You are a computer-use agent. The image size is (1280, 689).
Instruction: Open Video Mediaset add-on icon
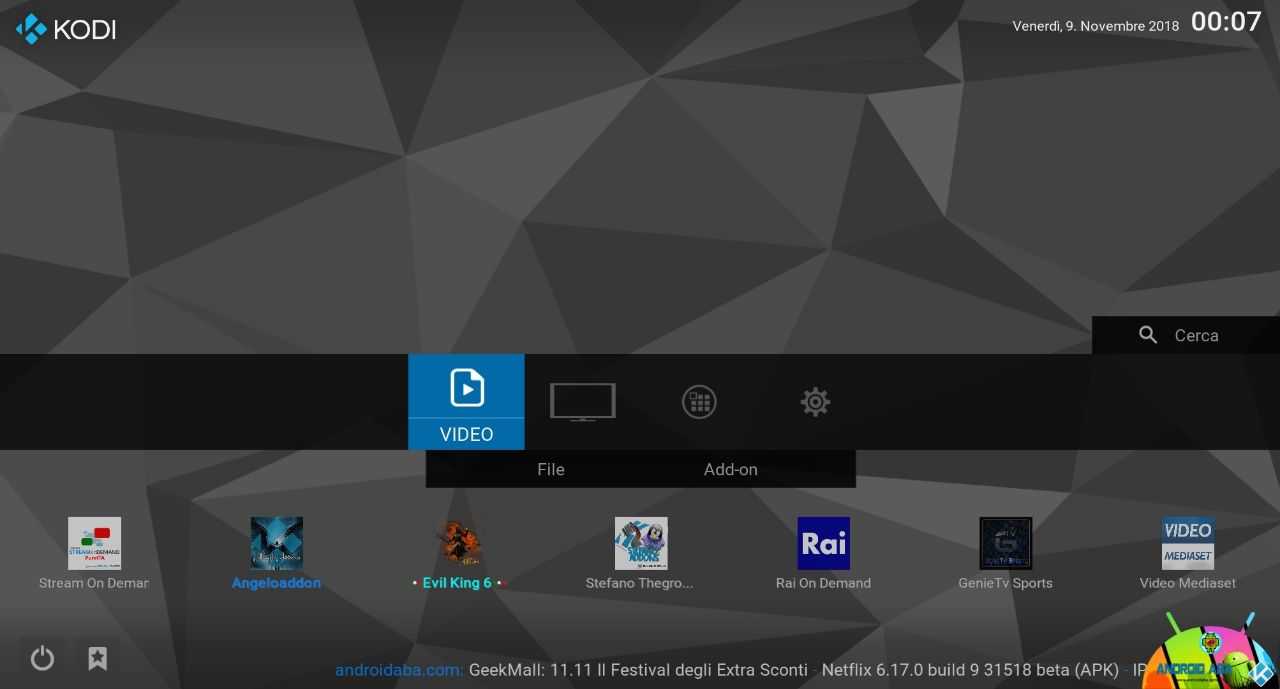[x=1188, y=543]
